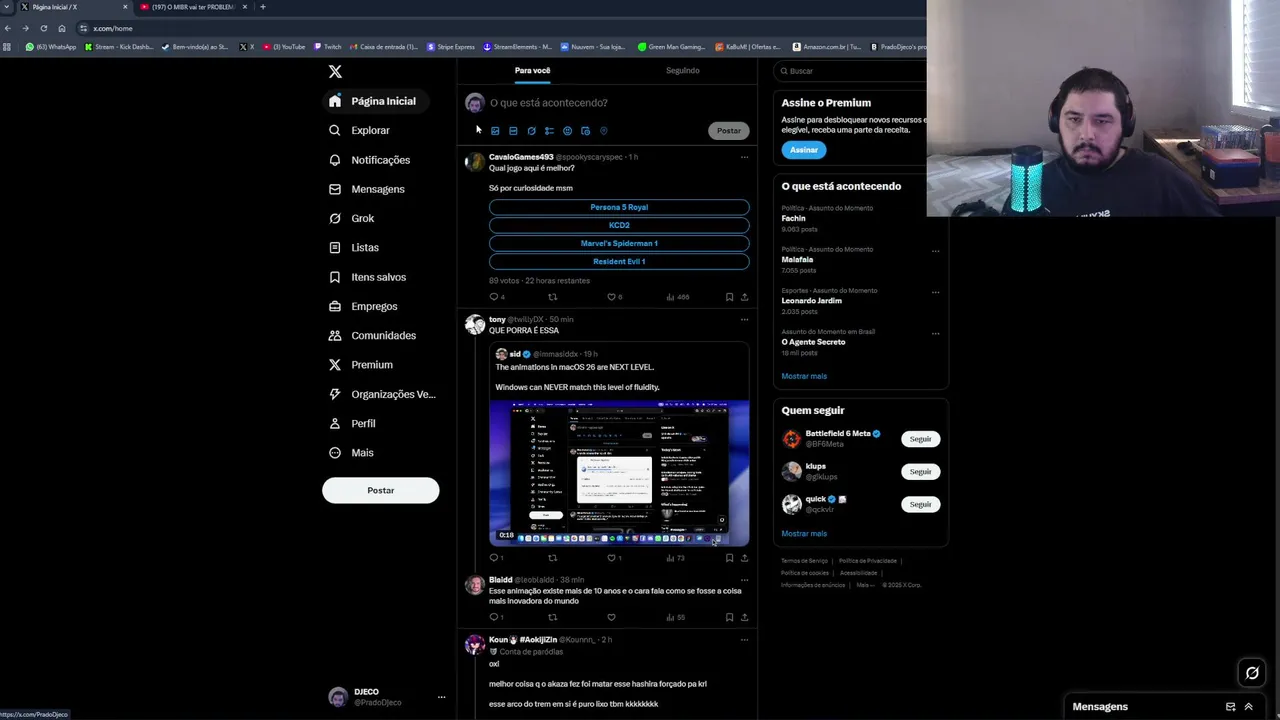Repost the CavaloGames493 poll post
Viewport: 1280px width, 720px height.
[x=552, y=297]
